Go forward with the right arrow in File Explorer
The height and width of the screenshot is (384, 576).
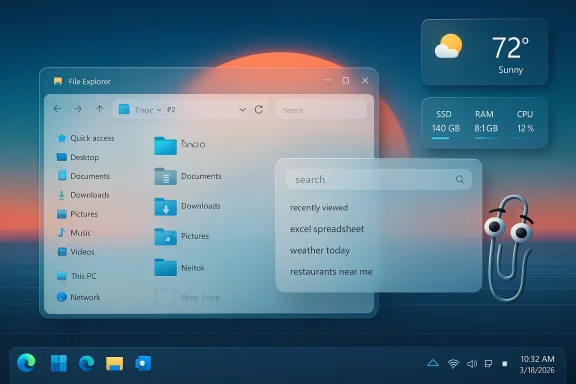[x=78, y=109]
